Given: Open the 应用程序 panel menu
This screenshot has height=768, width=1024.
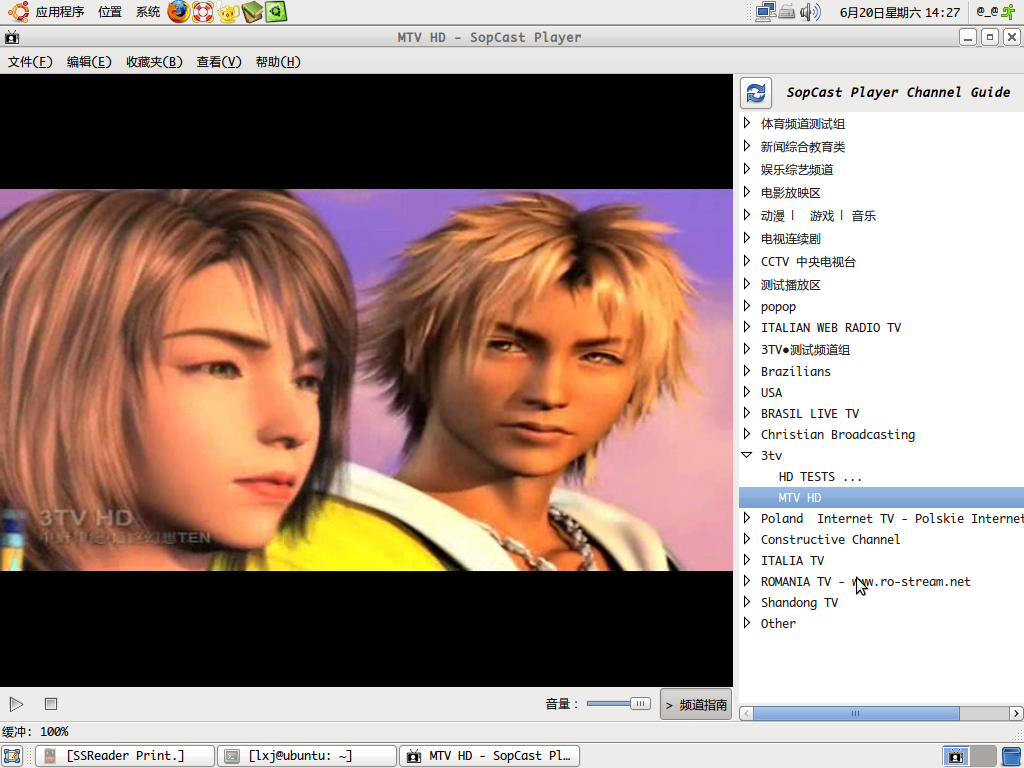Looking at the screenshot, I should (x=59, y=12).
